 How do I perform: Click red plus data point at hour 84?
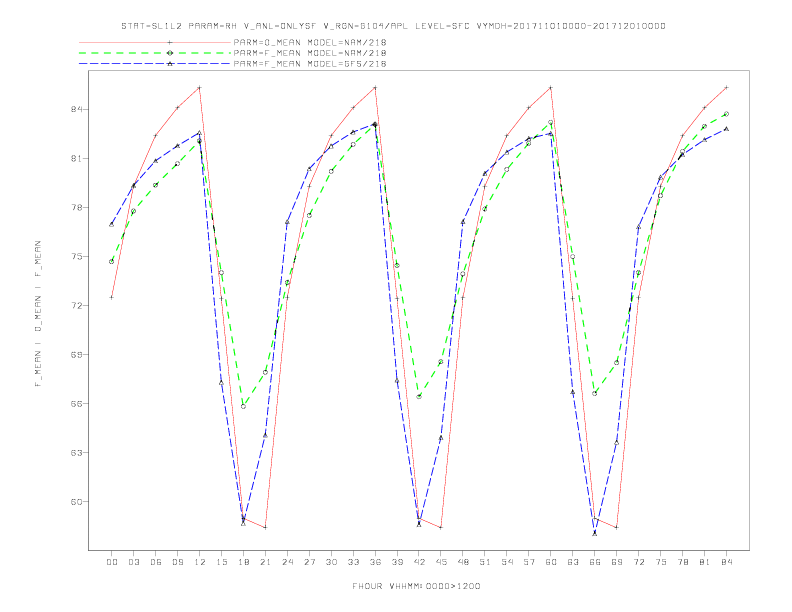[x=726, y=87]
